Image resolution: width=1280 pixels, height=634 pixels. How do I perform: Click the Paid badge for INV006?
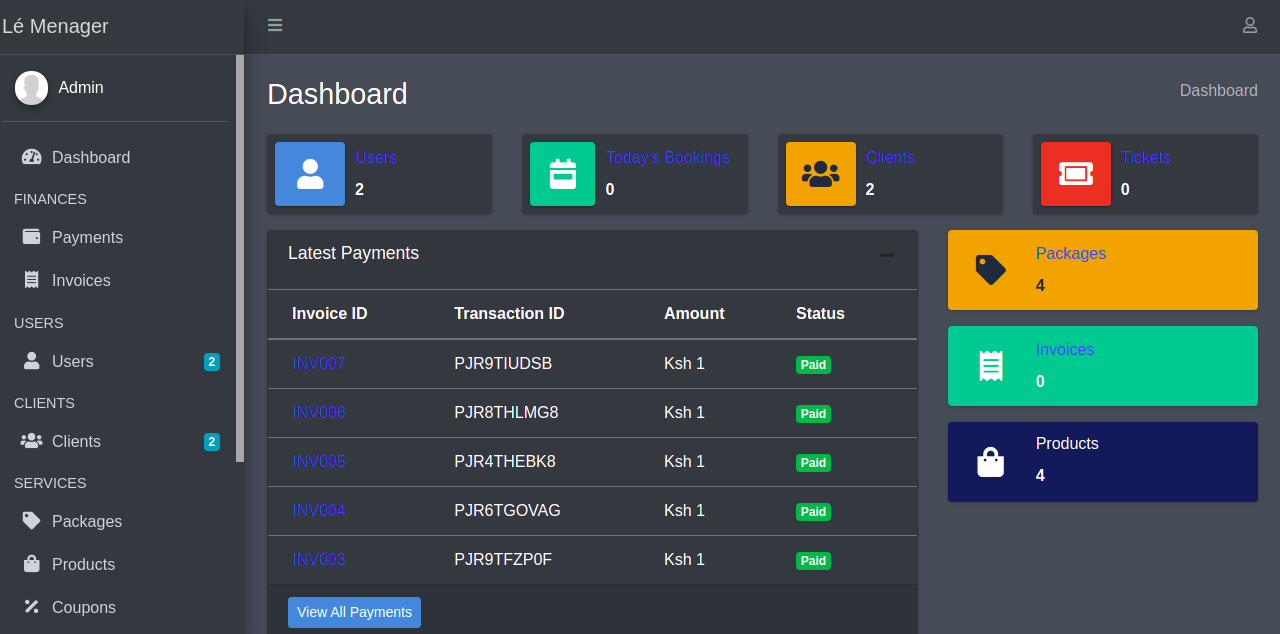[x=813, y=414]
